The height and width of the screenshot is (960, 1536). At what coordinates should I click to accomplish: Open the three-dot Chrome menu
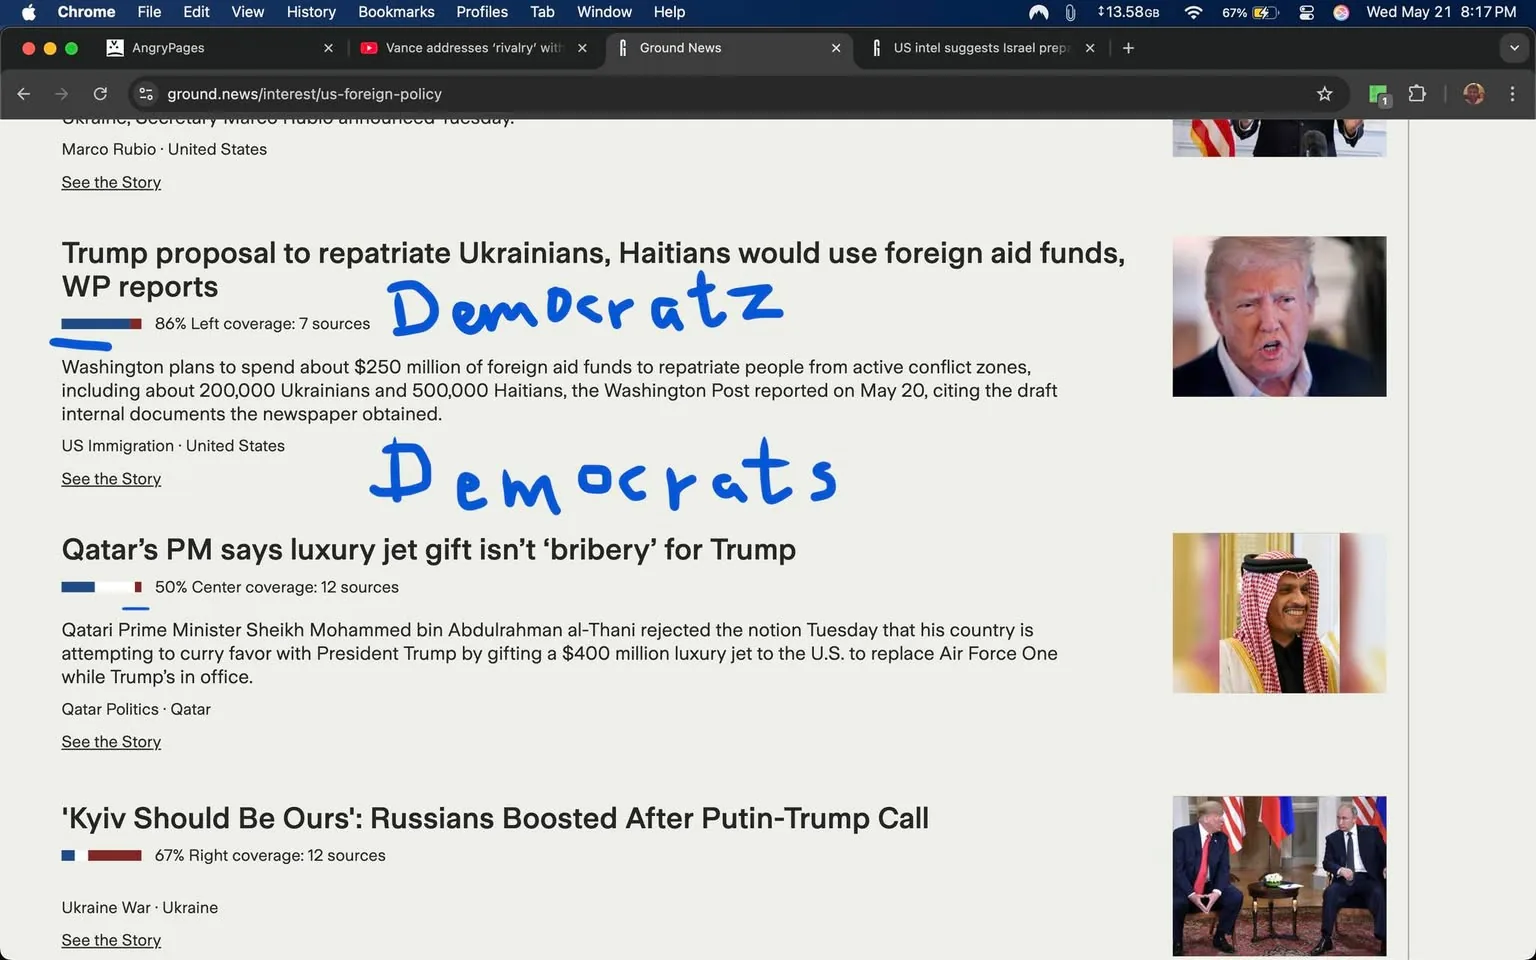coord(1513,93)
